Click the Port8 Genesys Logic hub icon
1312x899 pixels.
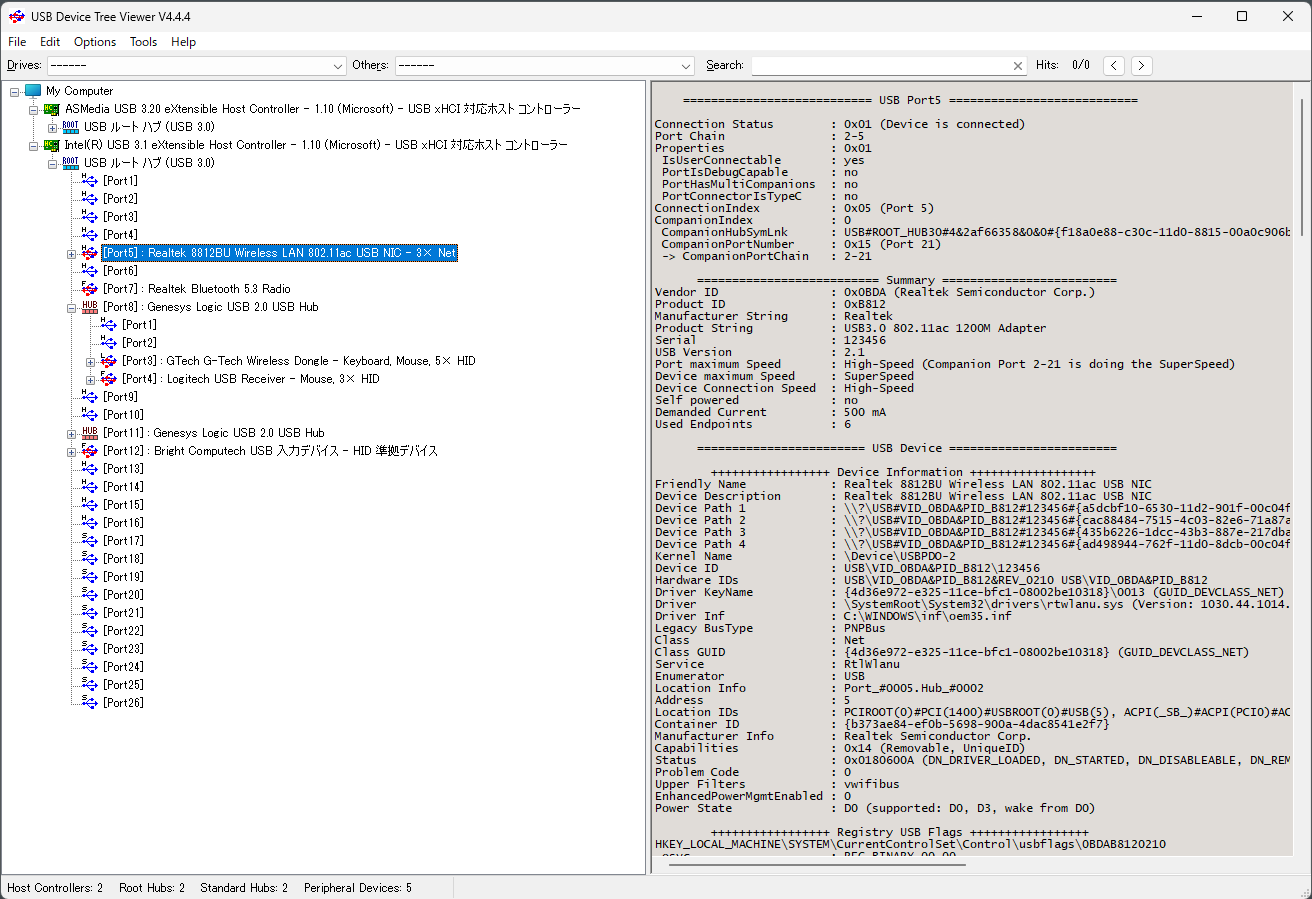point(90,307)
